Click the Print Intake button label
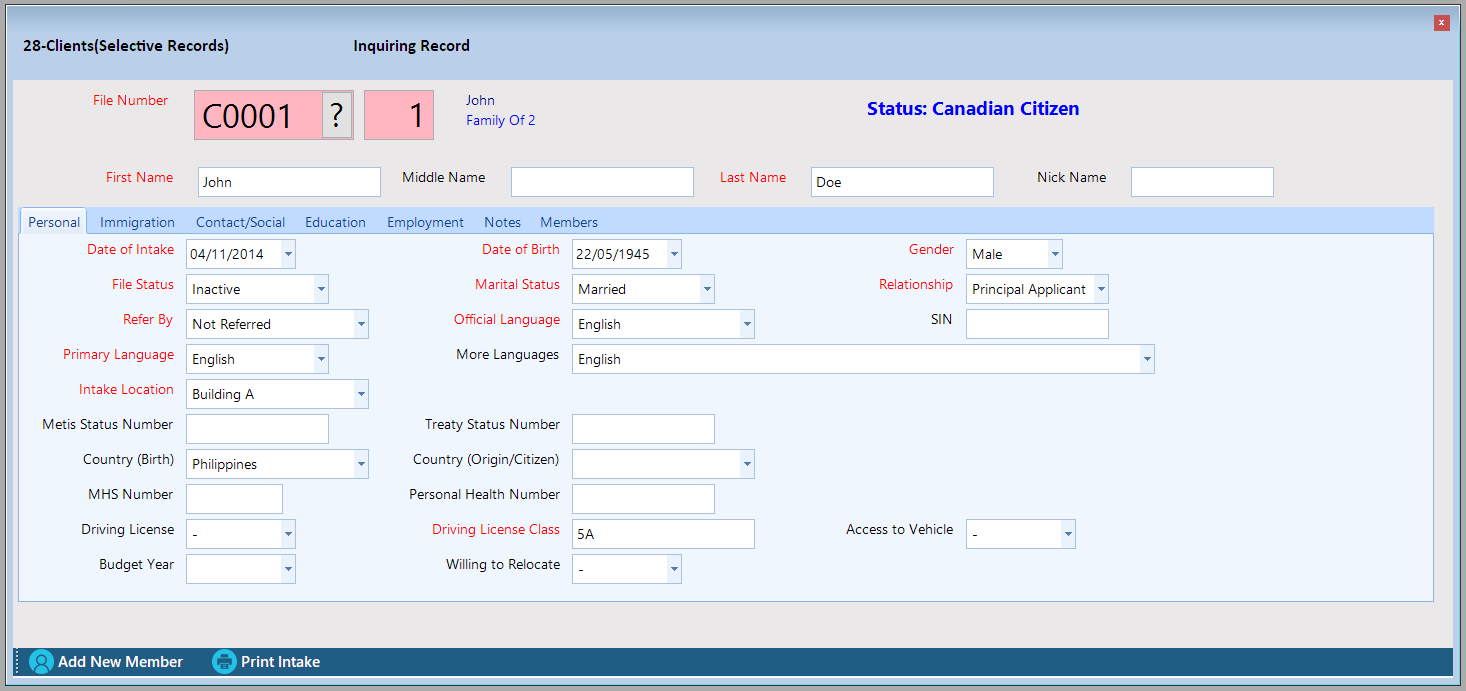Screen dimensions: 1466x691 click(280, 662)
